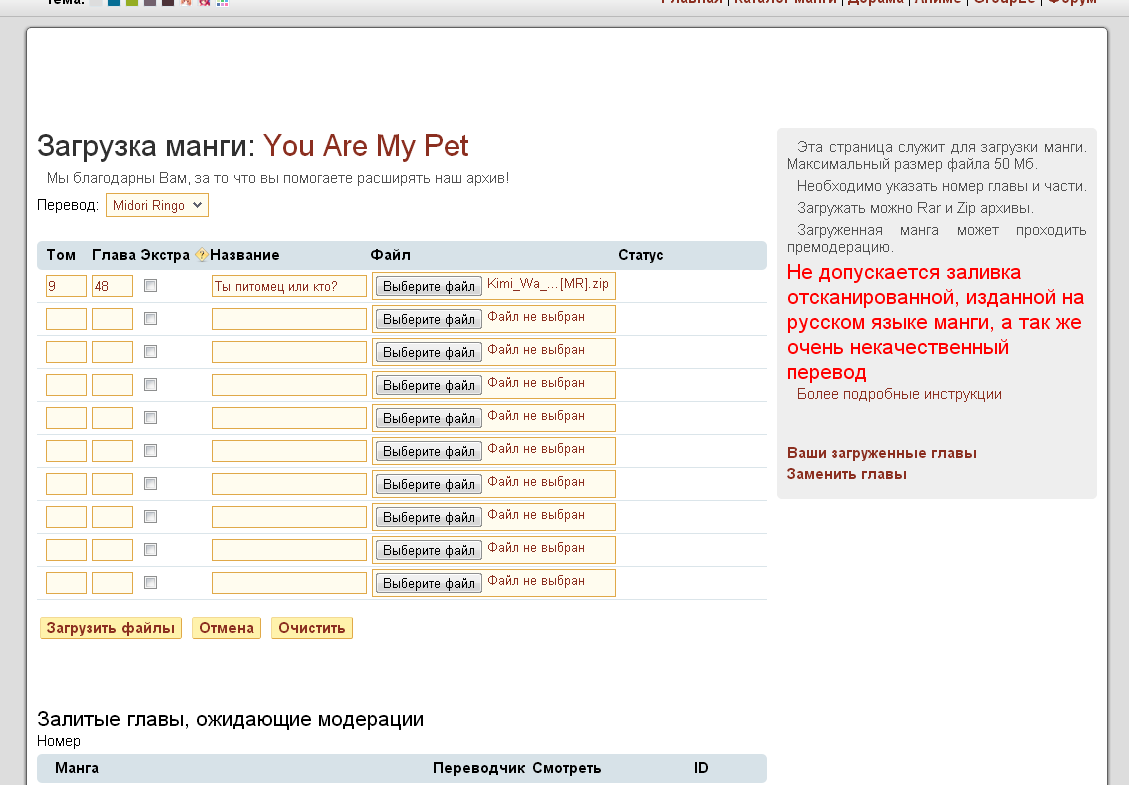The height and width of the screenshot is (785, 1129).
Task: Open the 'Заменить главы' link
Action: [847, 474]
